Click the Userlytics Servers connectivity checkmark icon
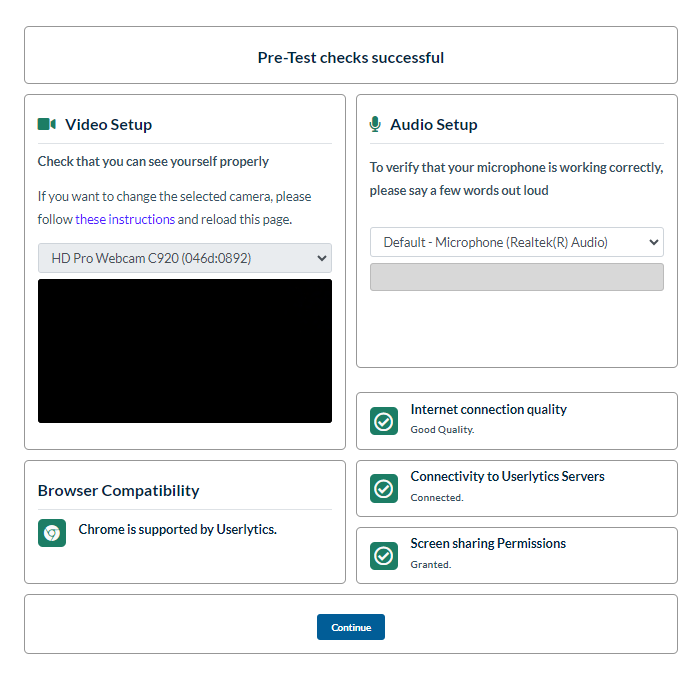This screenshot has height=683, width=694. pyautogui.click(x=384, y=488)
